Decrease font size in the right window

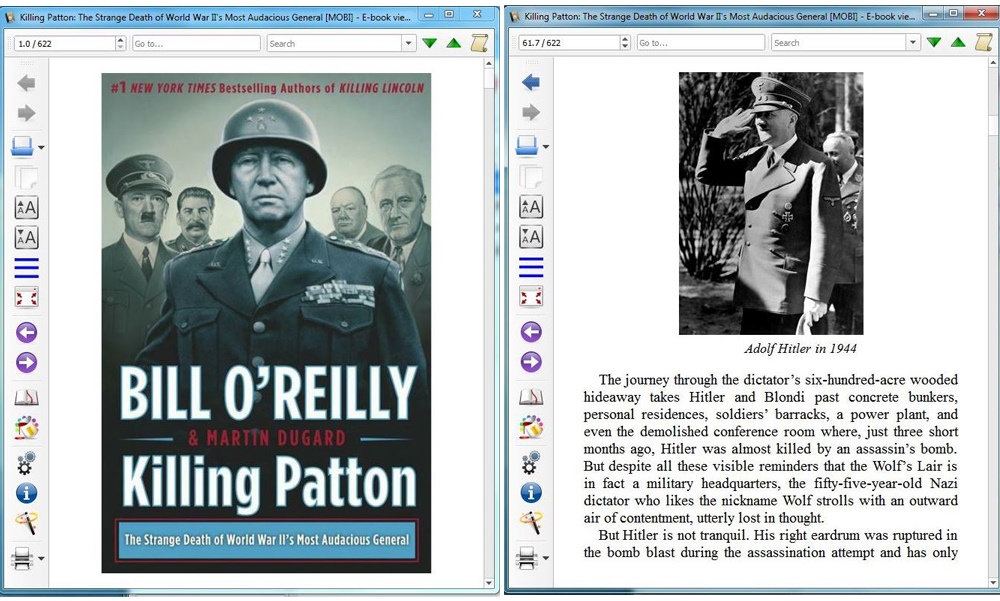(531, 237)
